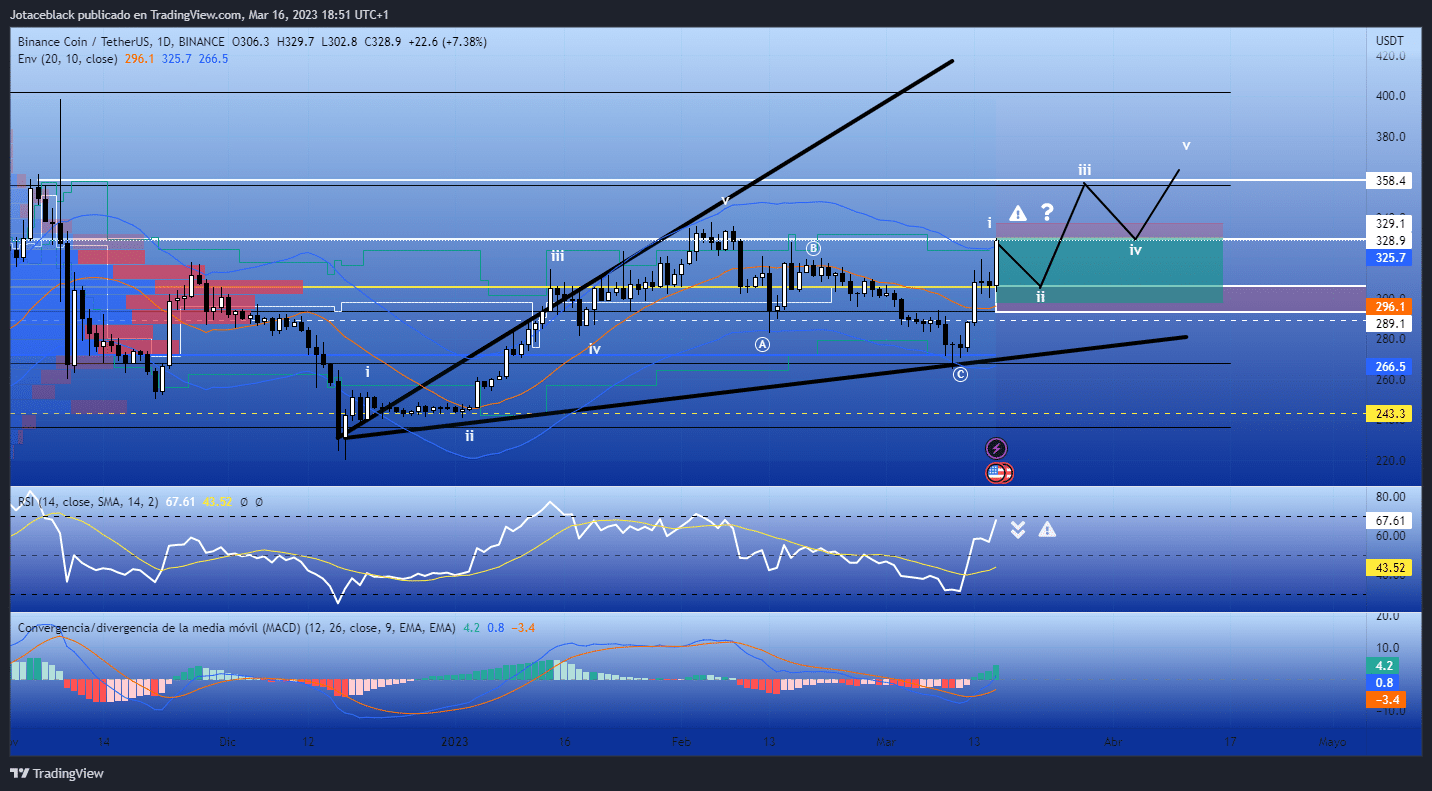1432x791 pixels.
Task: Click the 400.0 price scale value
Action: [1391, 96]
